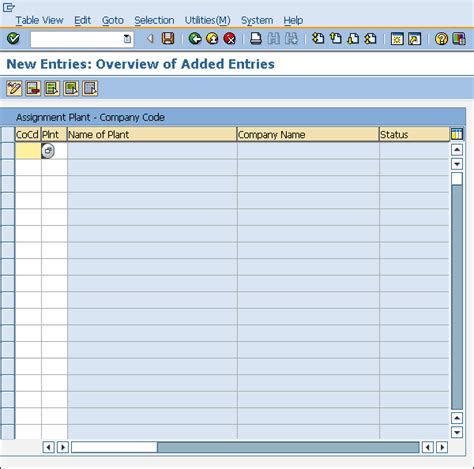The image size is (474, 469).
Task: Click the Name of Plant column header
Action: tap(152, 134)
